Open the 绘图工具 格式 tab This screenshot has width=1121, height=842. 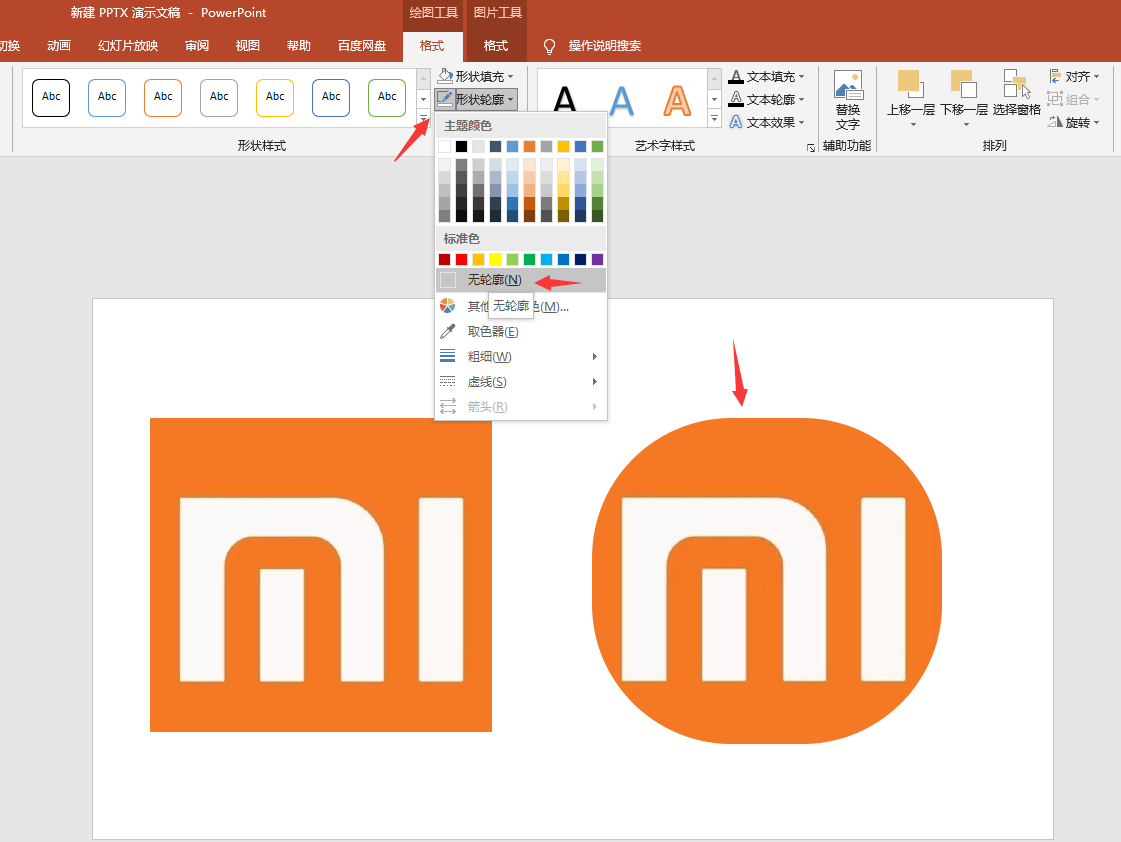[x=432, y=46]
